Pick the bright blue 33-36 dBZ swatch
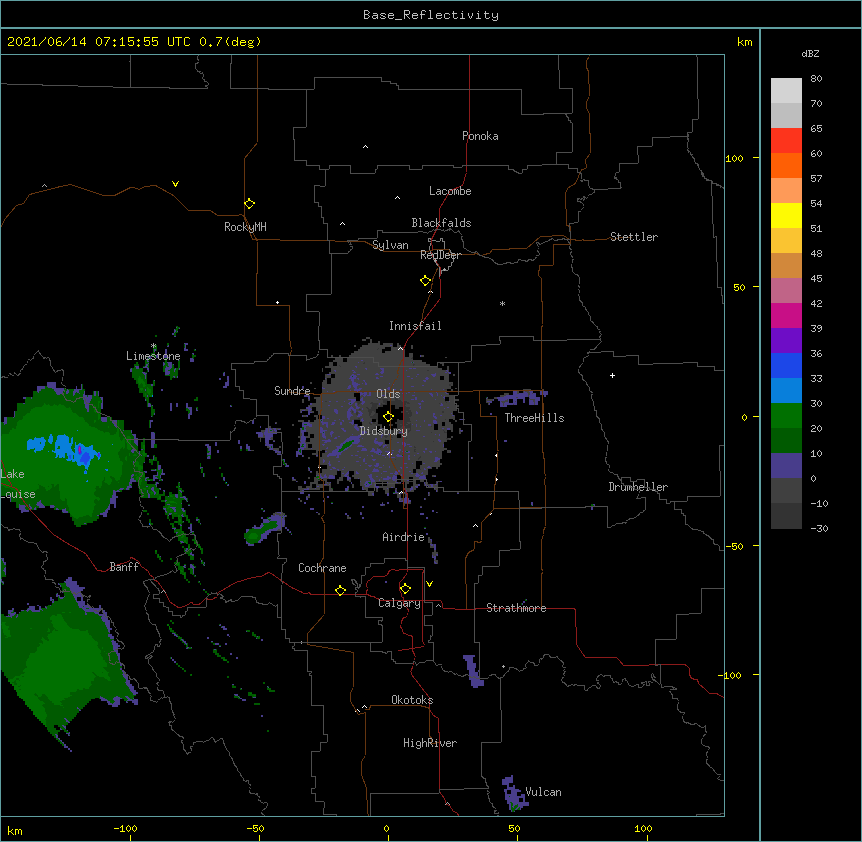 tap(786, 365)
